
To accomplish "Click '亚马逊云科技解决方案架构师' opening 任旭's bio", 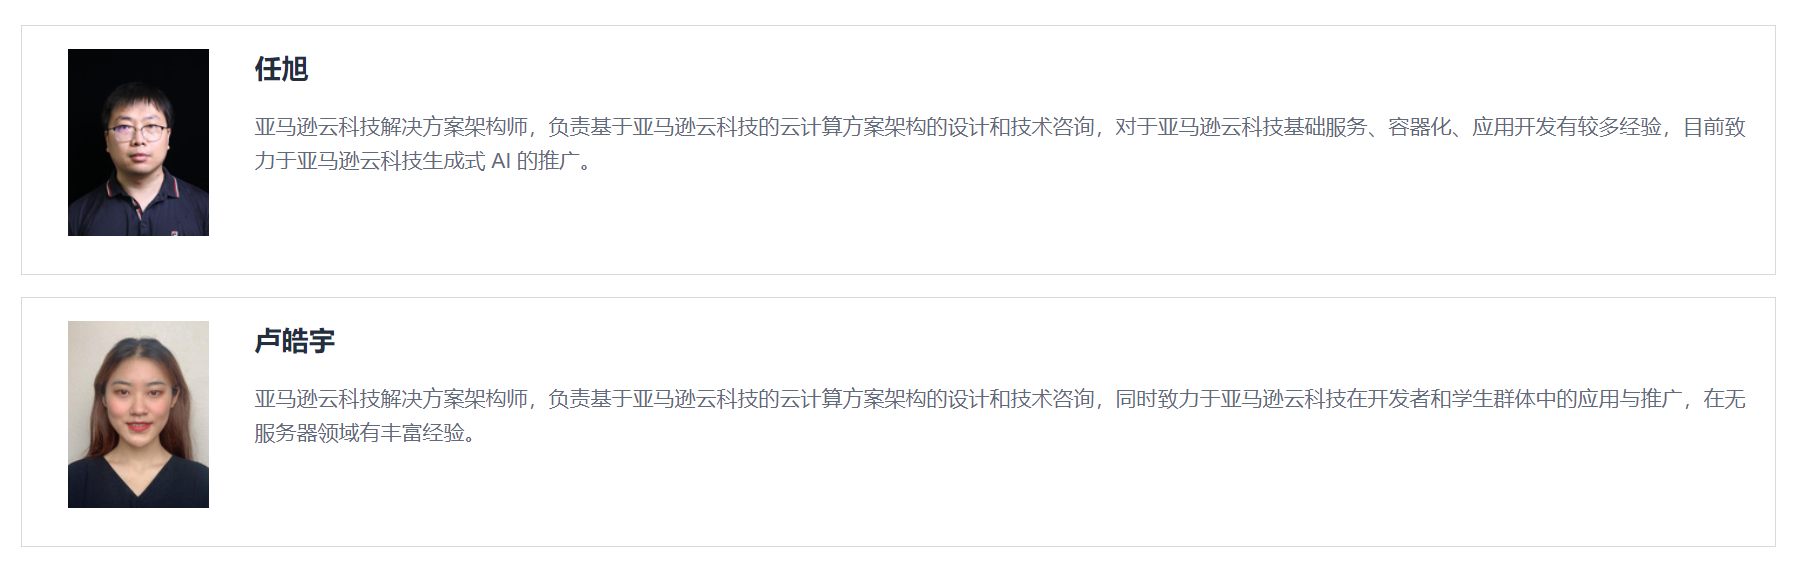I will tap(391, 127).
